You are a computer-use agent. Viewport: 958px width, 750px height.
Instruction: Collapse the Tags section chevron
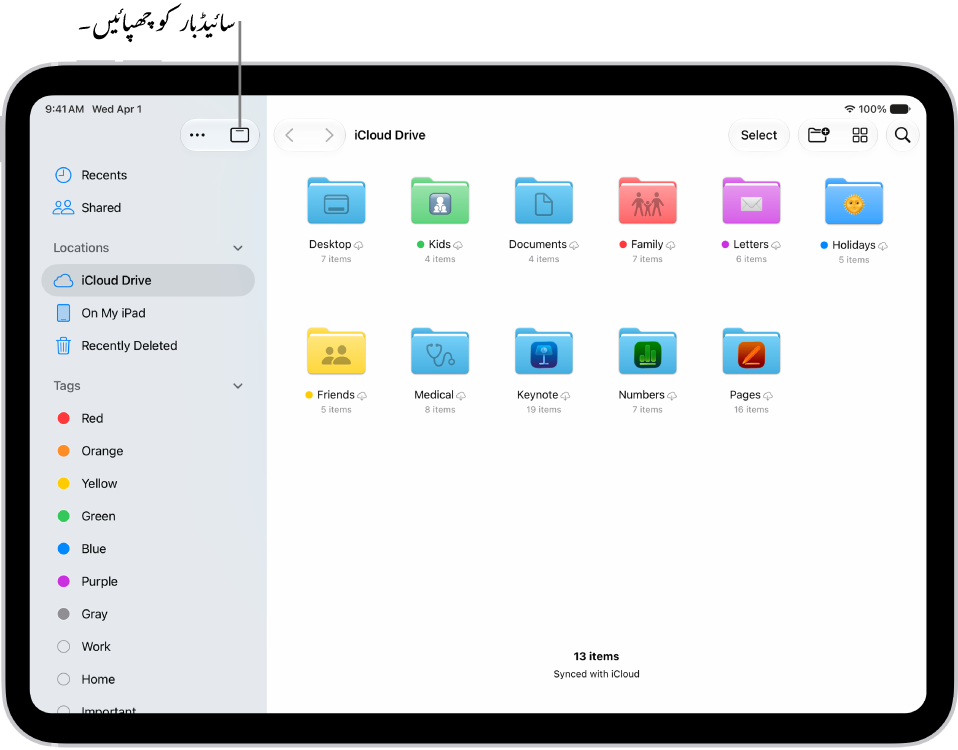[238, 386]
